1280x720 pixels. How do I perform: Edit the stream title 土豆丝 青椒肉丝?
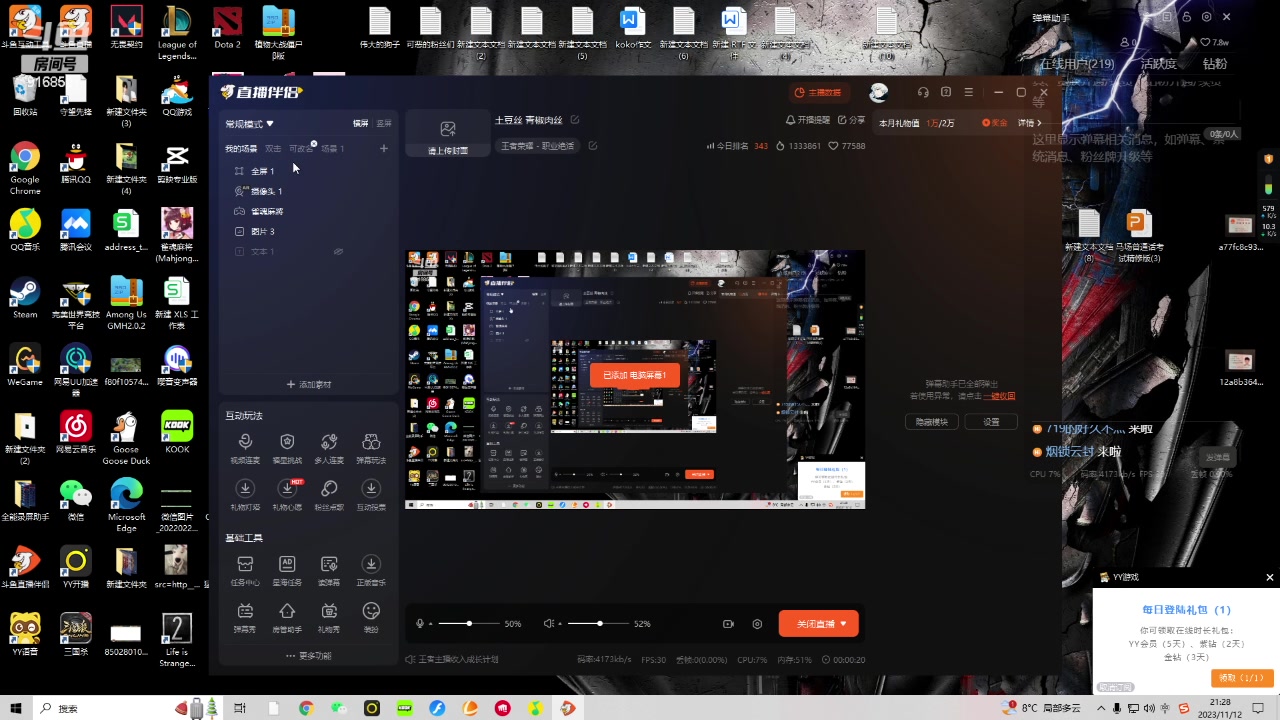tap(575, 120)
